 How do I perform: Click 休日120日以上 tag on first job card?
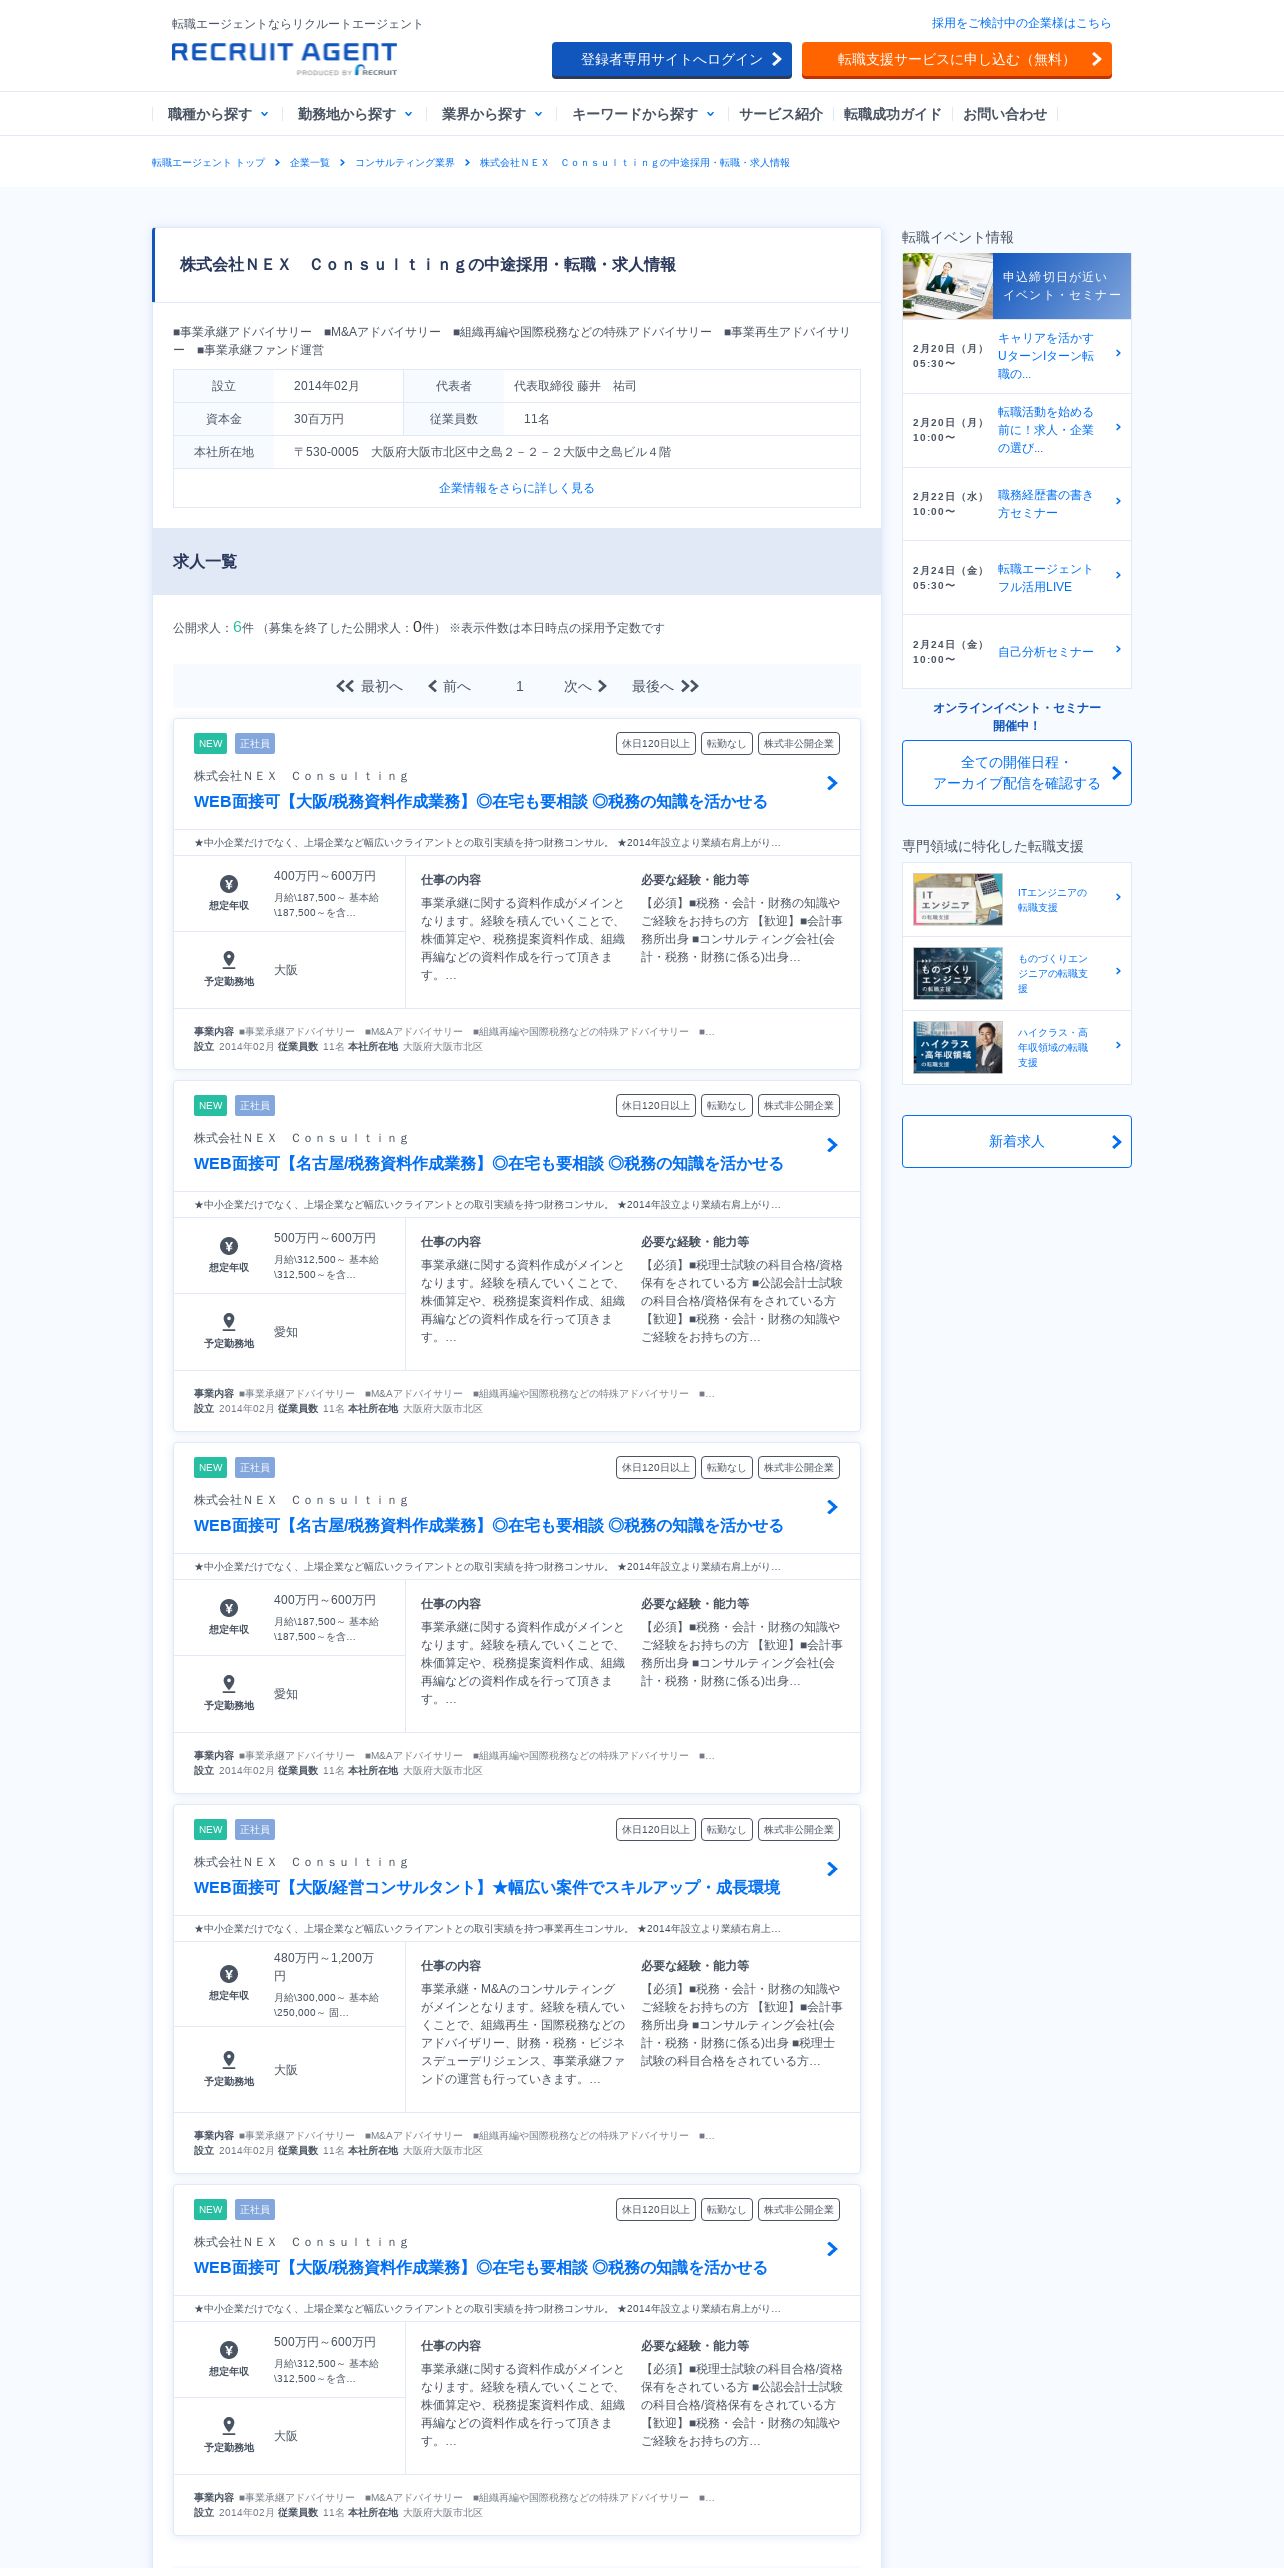pyautogui.click(x=656, y=744)
